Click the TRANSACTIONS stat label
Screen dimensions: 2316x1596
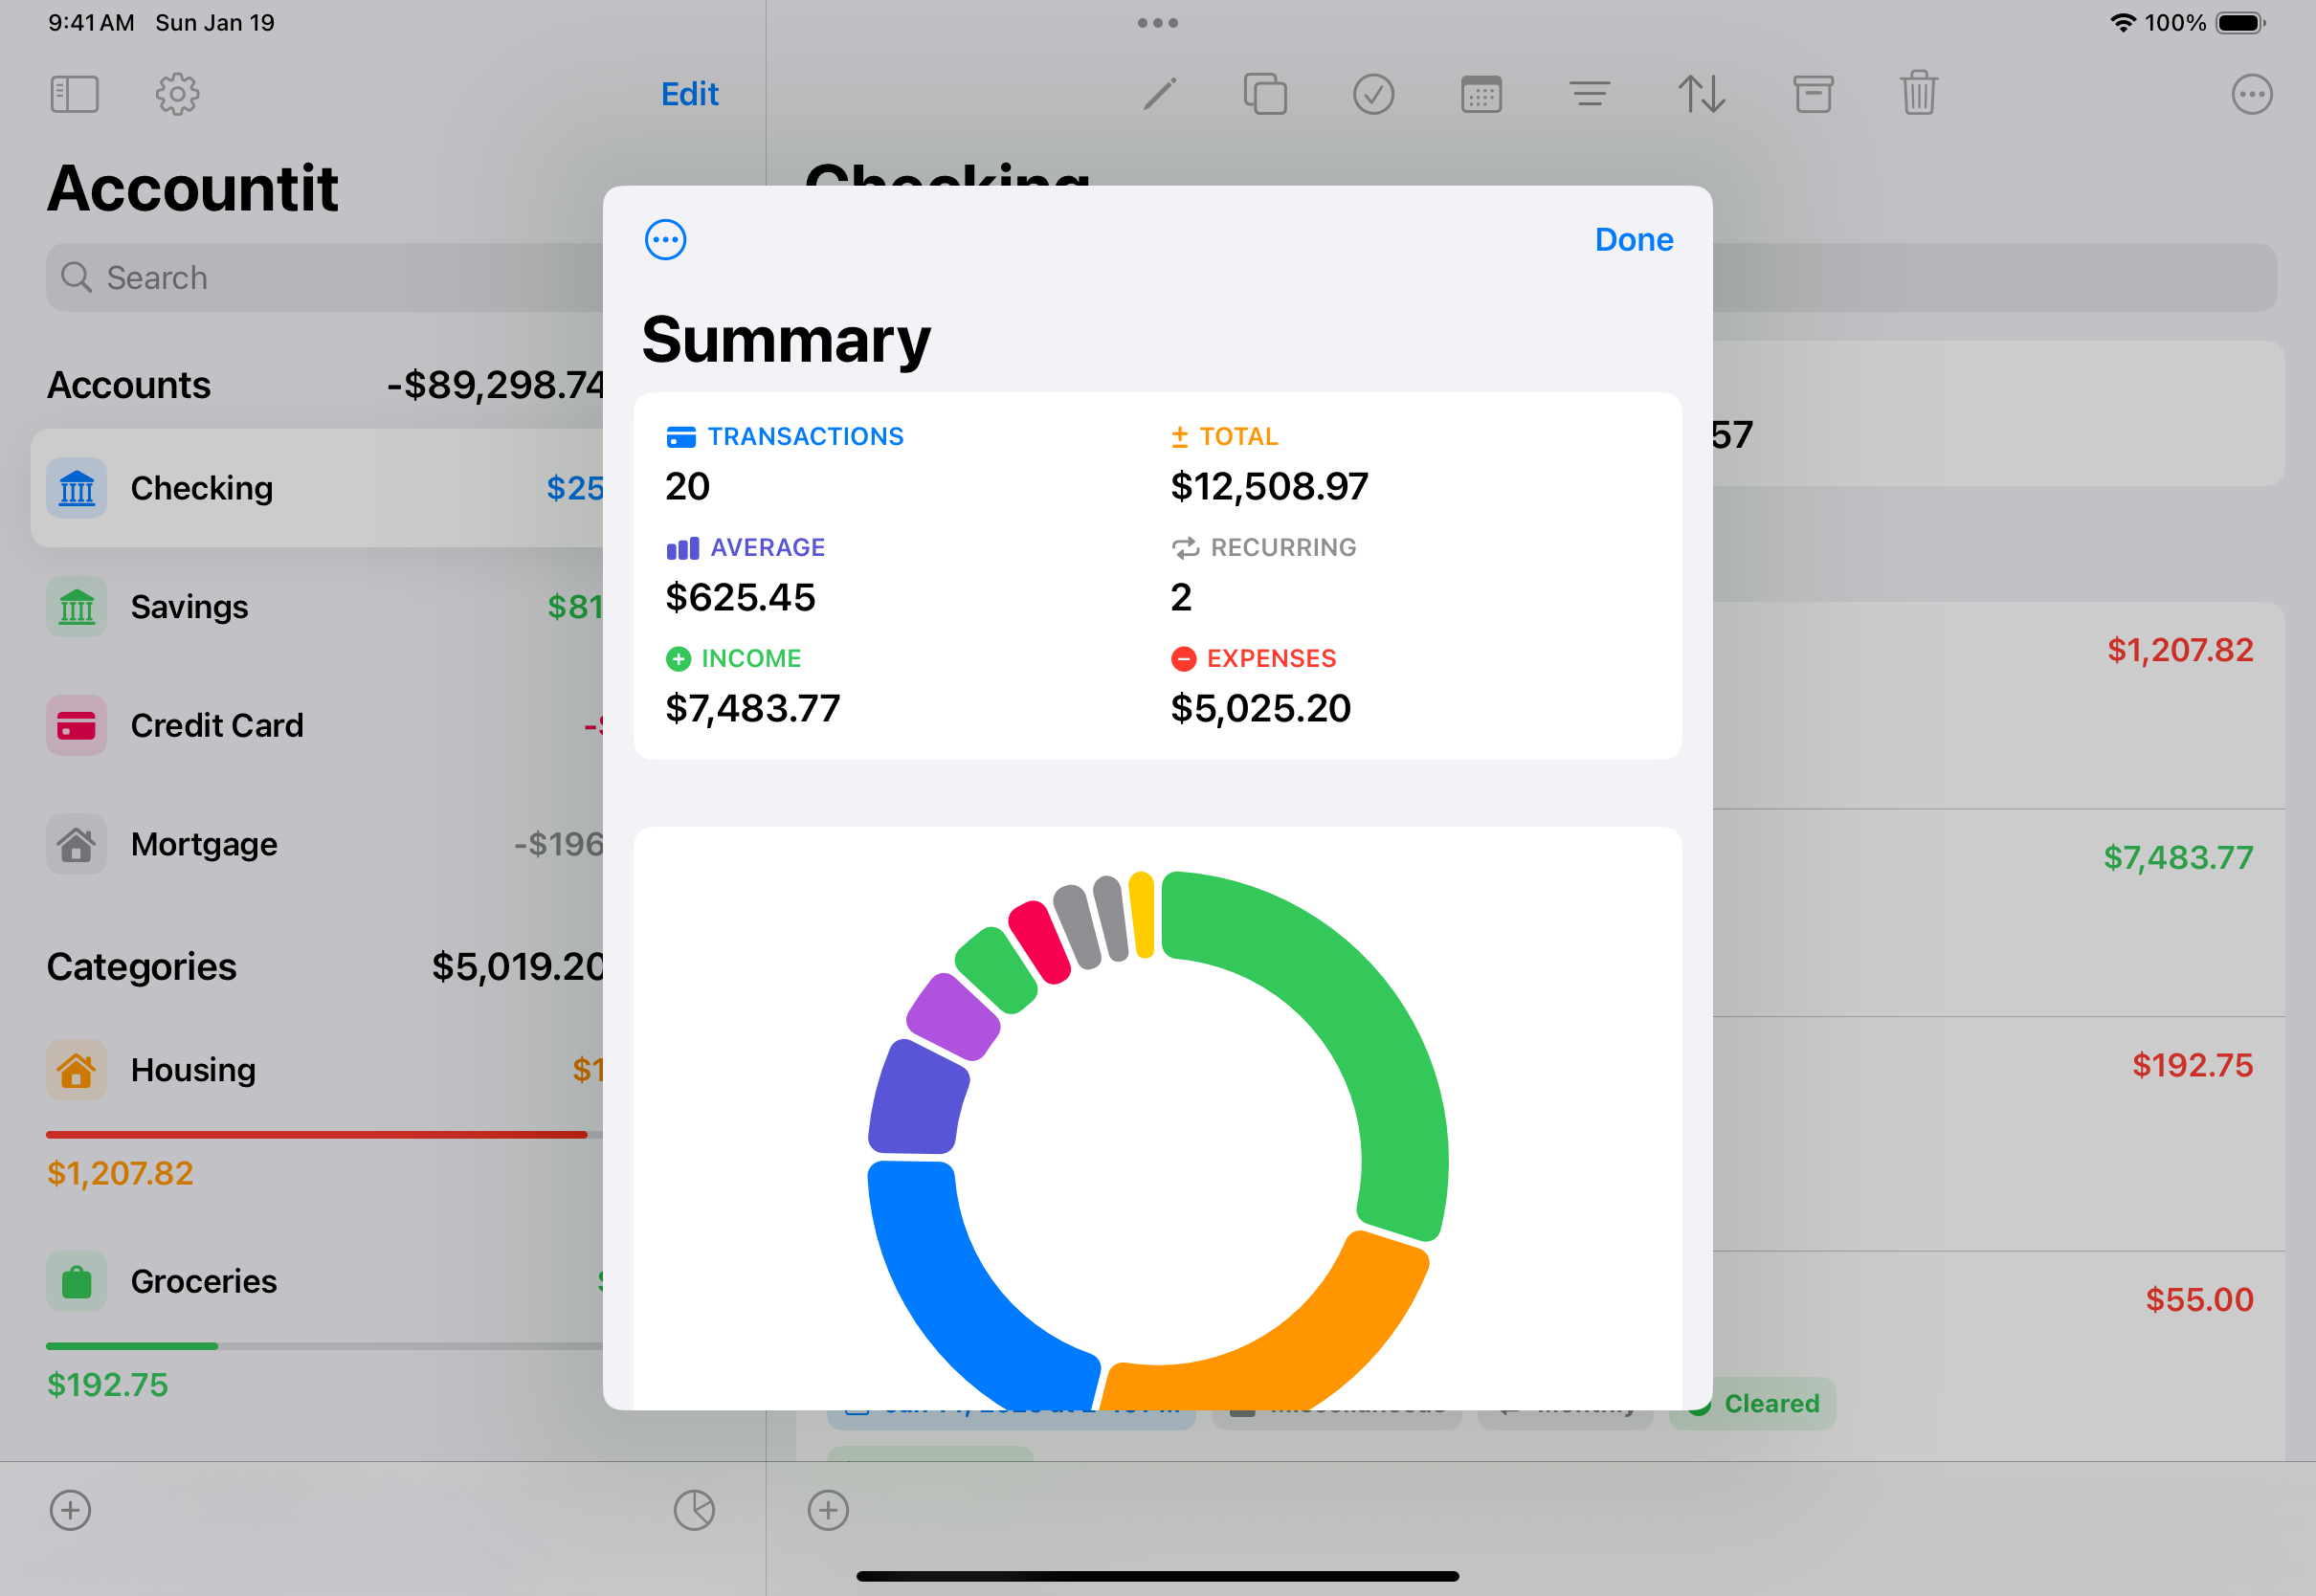click(x=805, y=437)
